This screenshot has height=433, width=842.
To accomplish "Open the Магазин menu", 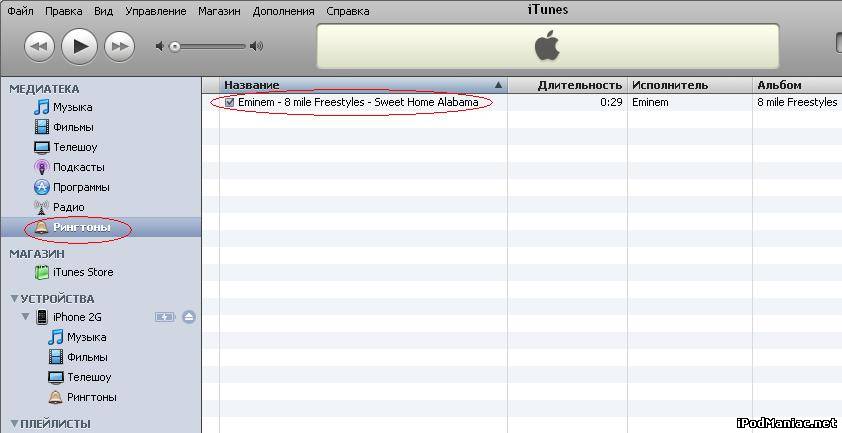I will point(219,11).
